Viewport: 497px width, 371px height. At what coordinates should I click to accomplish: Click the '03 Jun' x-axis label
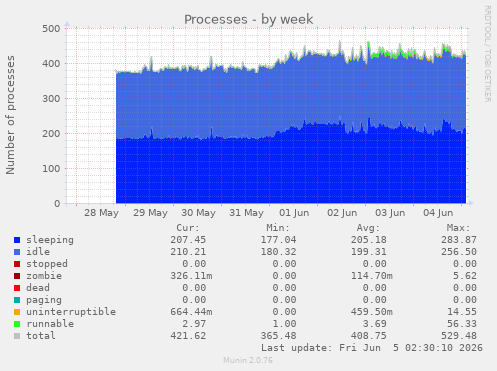[x=390, y=213]
